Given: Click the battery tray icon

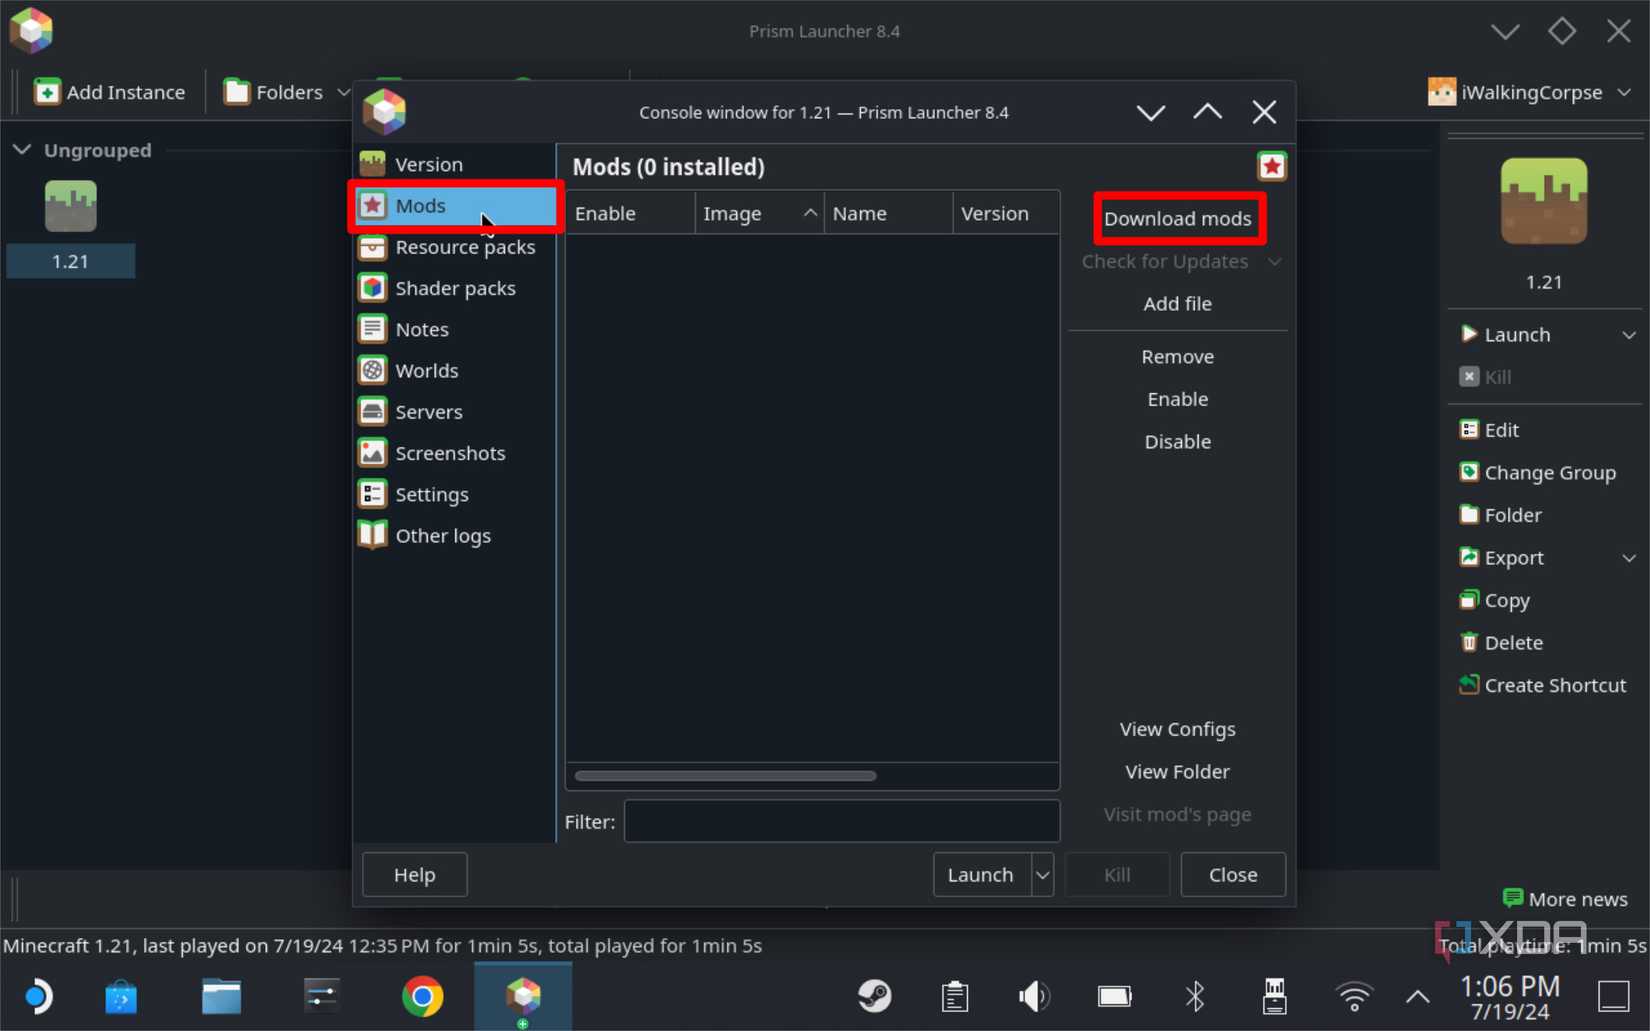Looking at the screenshot, I should [1114, 996].
